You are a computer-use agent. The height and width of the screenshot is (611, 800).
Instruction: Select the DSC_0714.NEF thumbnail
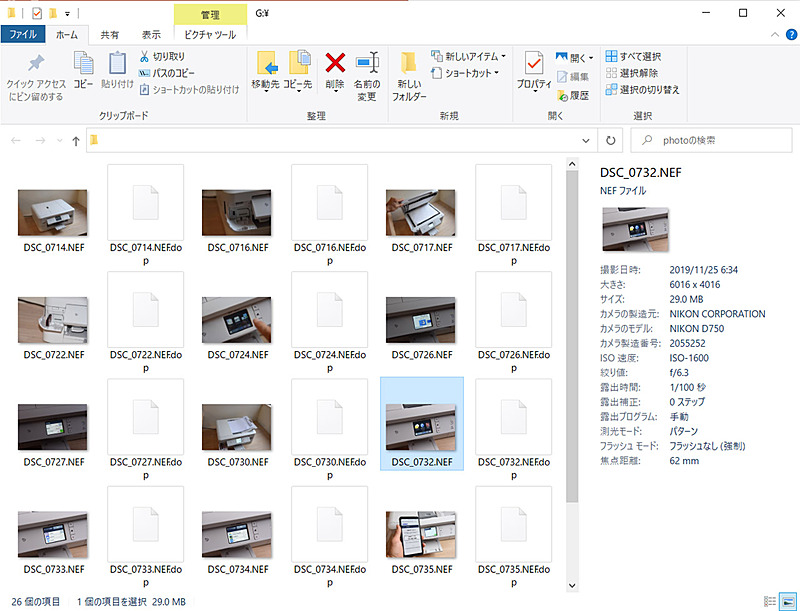pos(52,210)
